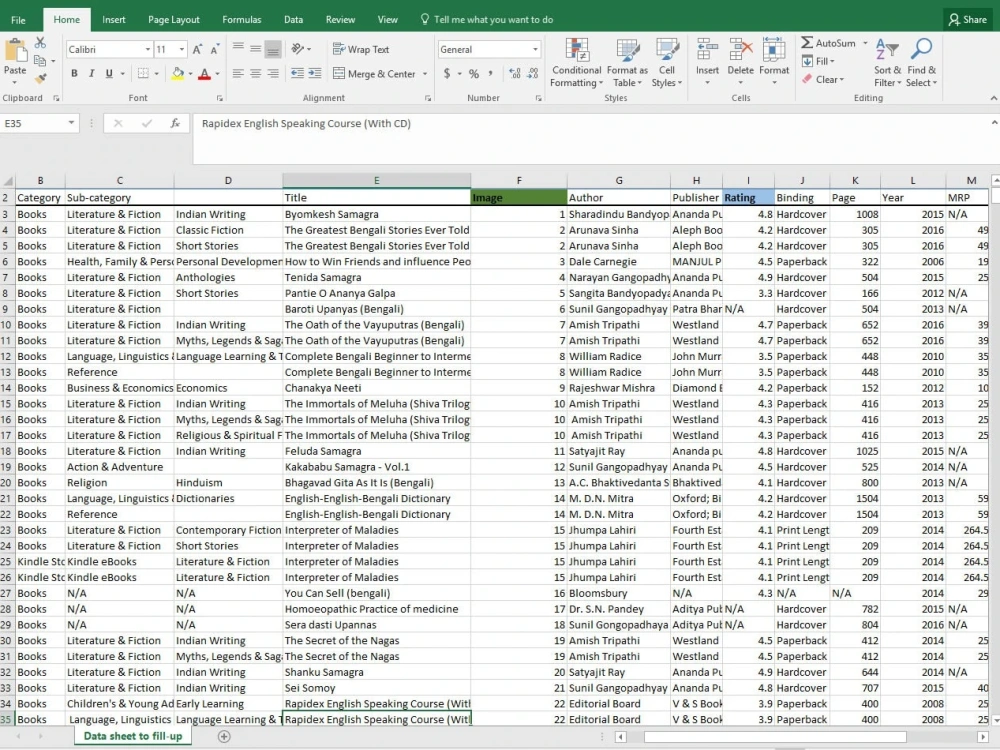Center cell text horizontally

pyautogui.click(x=255, y=73)
